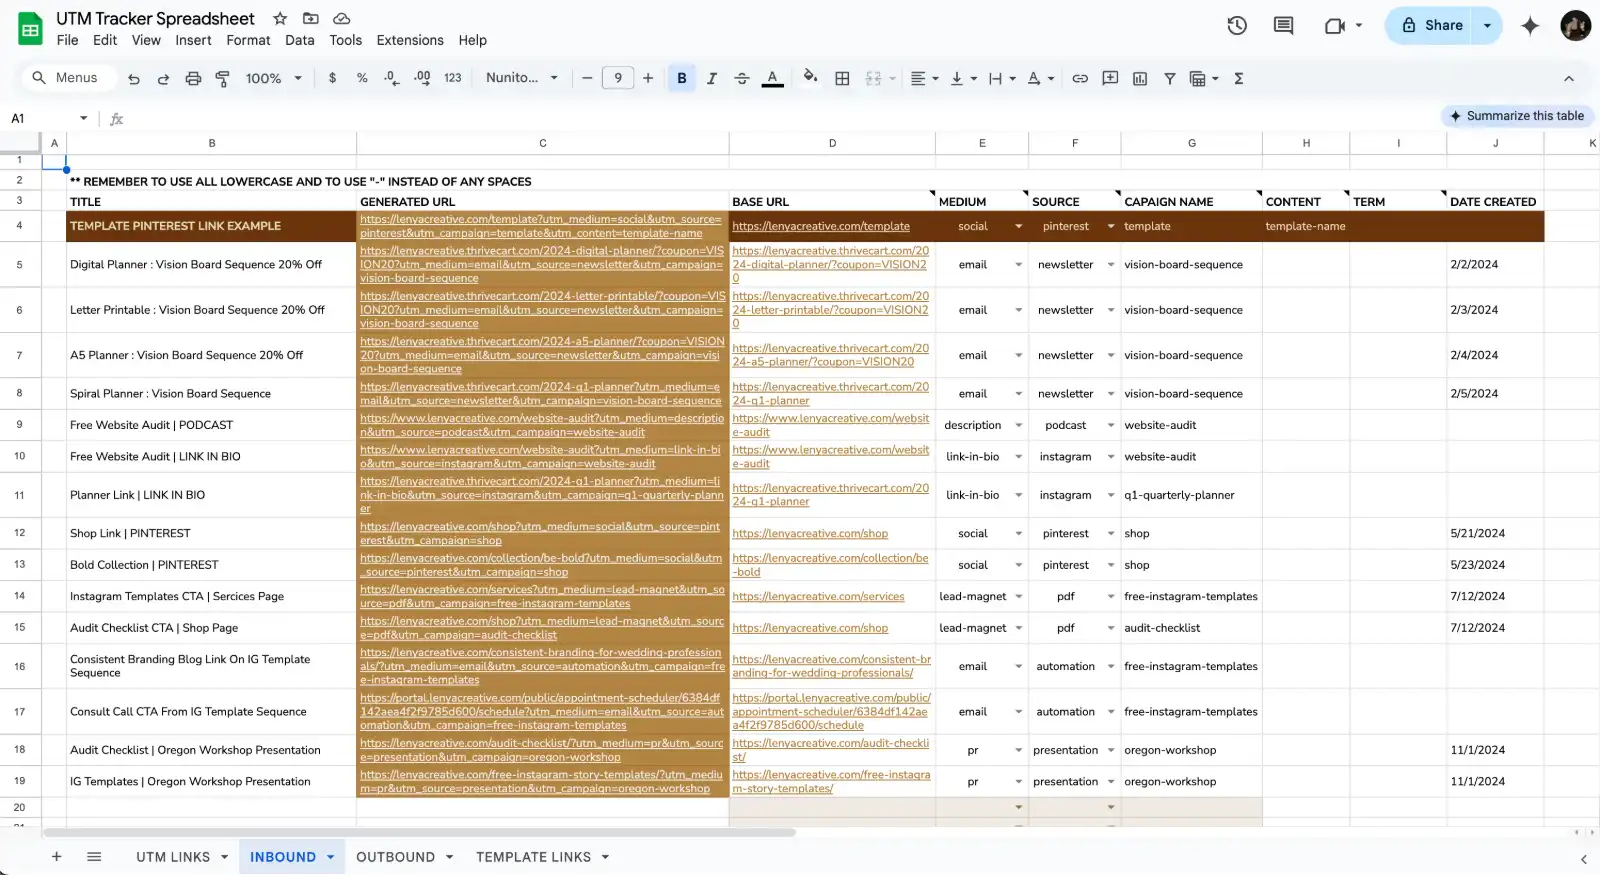Open filter views dropdown

point(1204,78)
